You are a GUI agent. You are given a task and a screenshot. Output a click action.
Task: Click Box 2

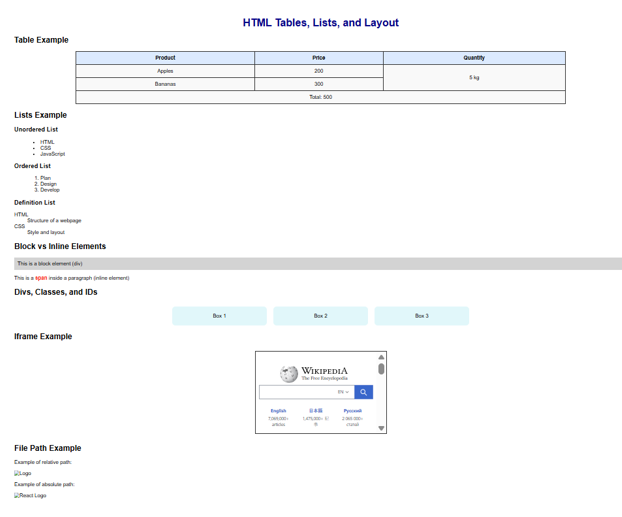coord(321,316)
